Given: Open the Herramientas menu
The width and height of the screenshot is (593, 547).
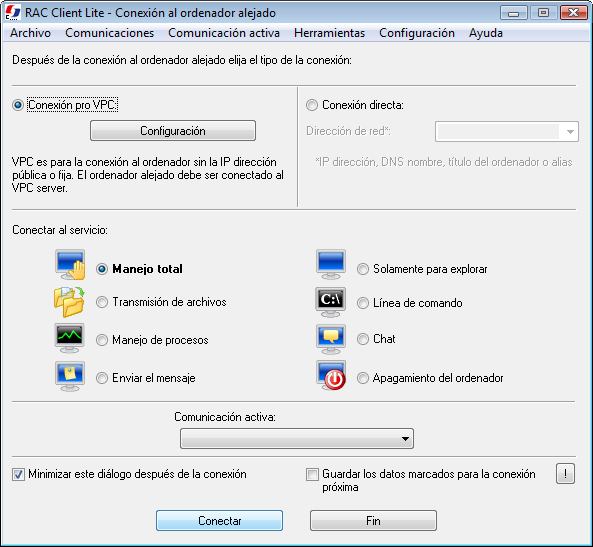Looking at the screenshot, I should (x=329, y=33).
